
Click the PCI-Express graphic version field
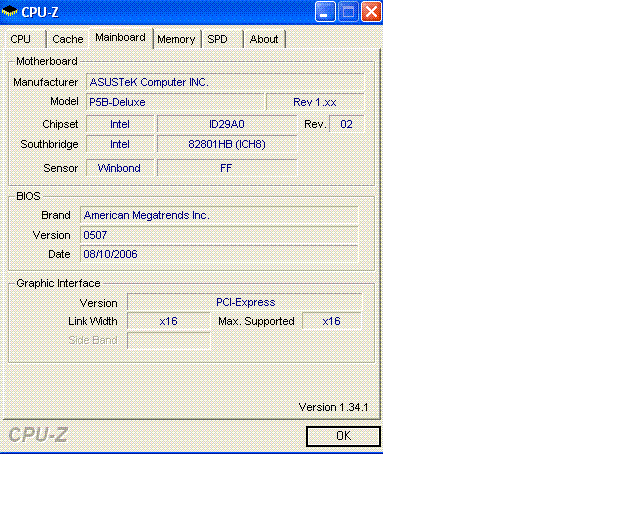click(245, 302)
